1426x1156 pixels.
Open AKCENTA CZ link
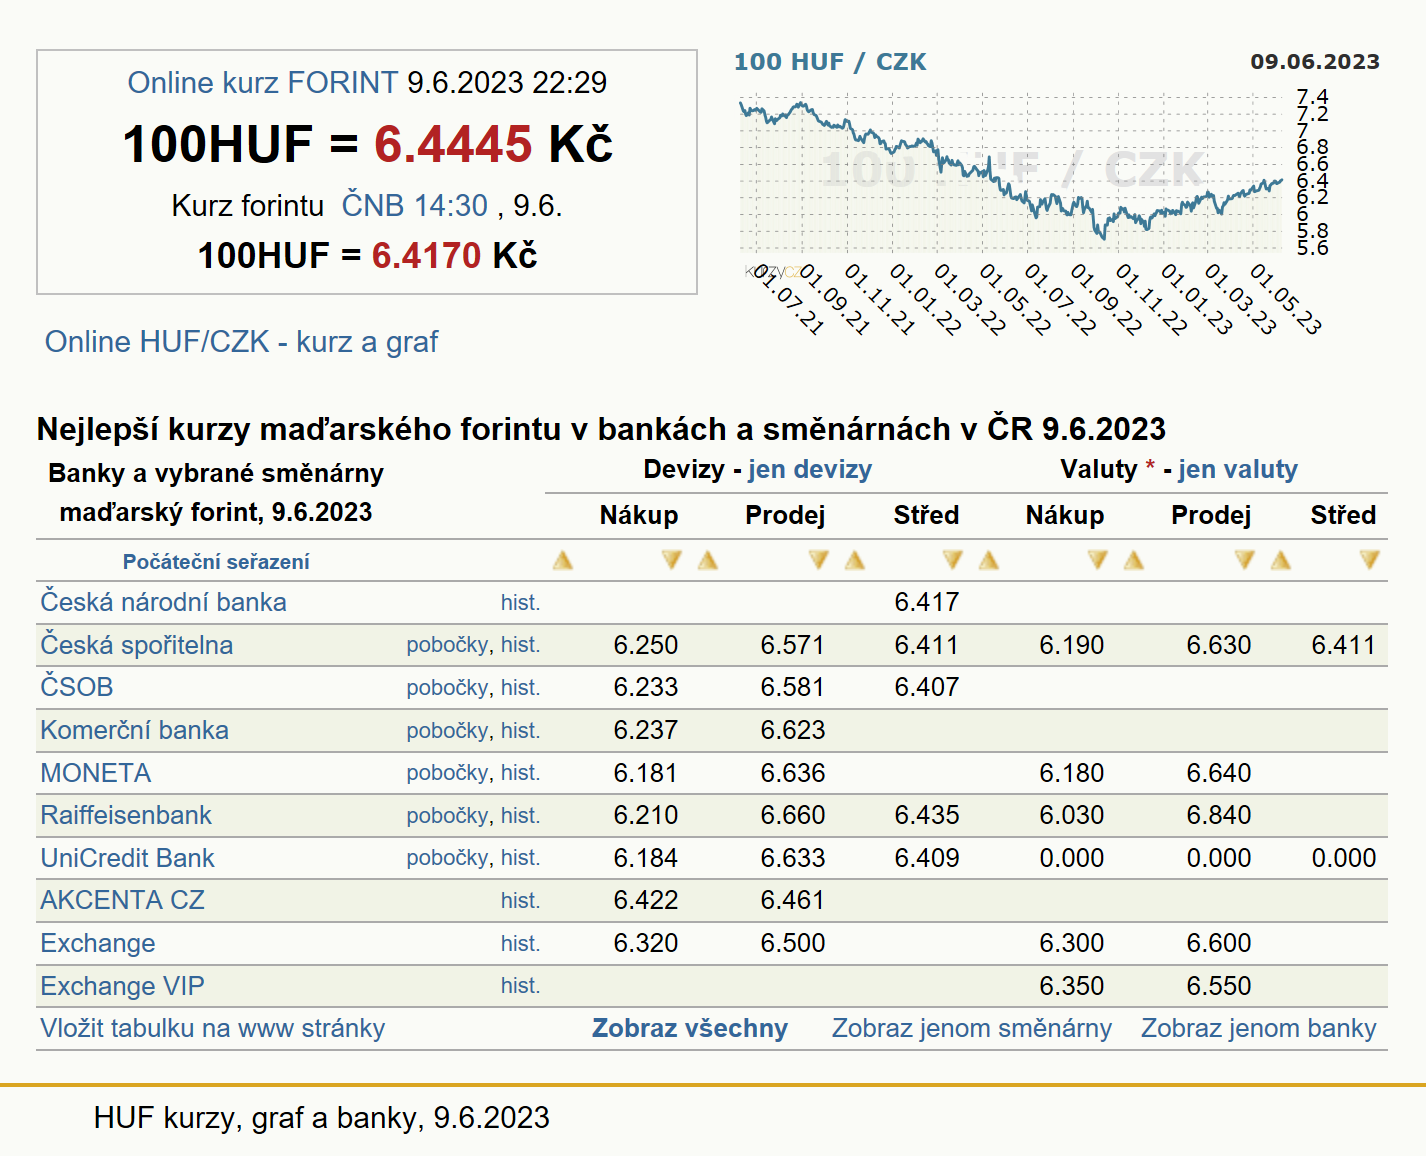click(122, 900)
